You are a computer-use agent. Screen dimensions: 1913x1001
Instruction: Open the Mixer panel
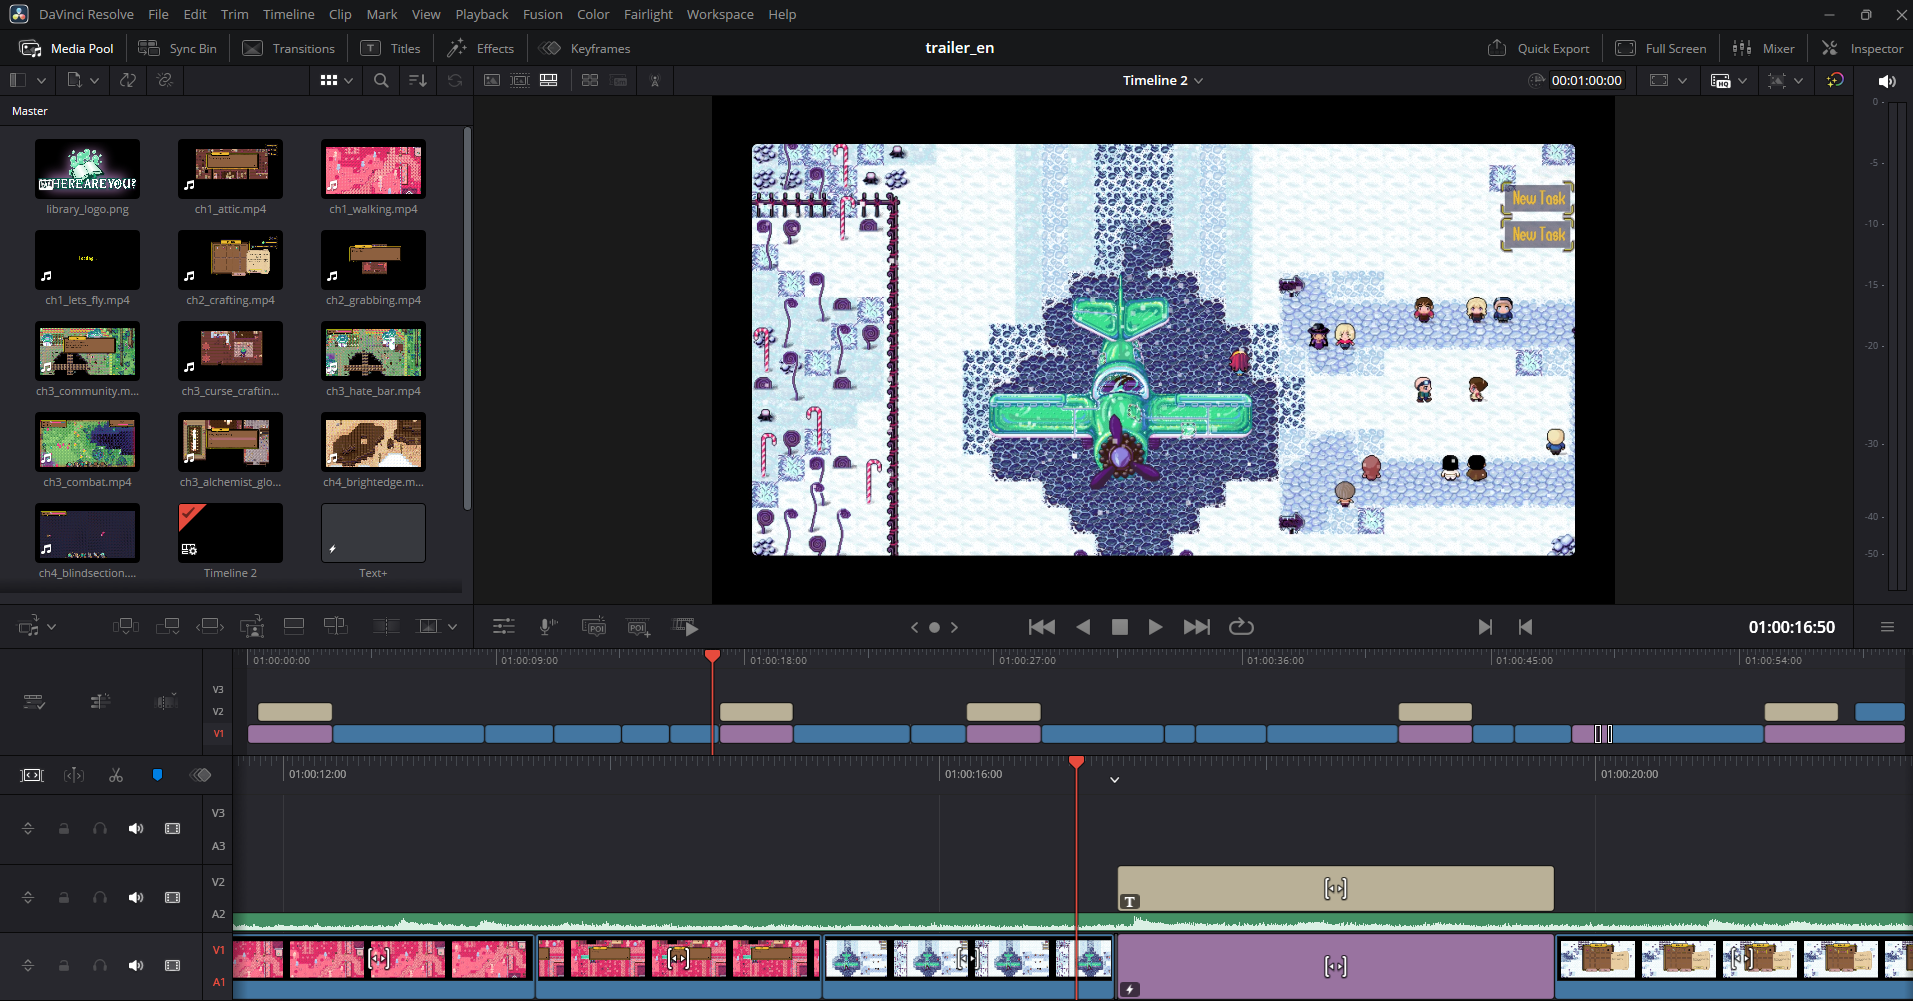click(x=1763, y=48)
